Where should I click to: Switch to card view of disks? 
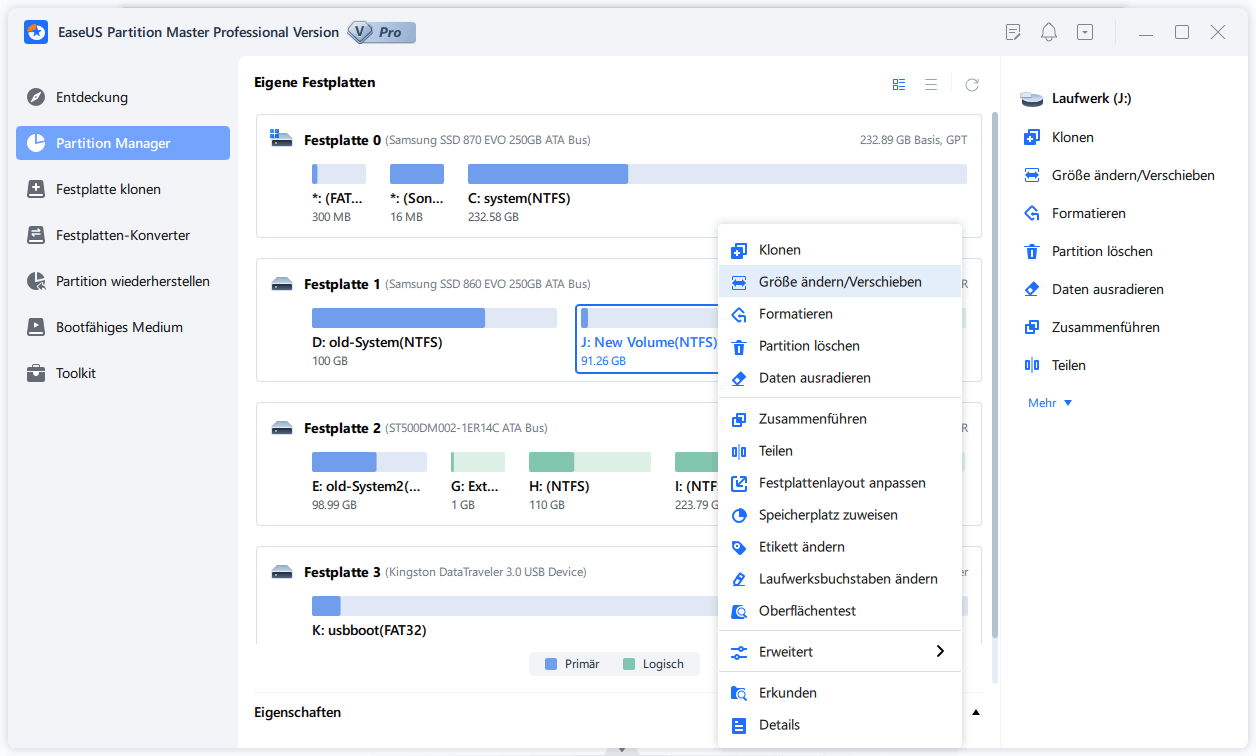(899, 85)
